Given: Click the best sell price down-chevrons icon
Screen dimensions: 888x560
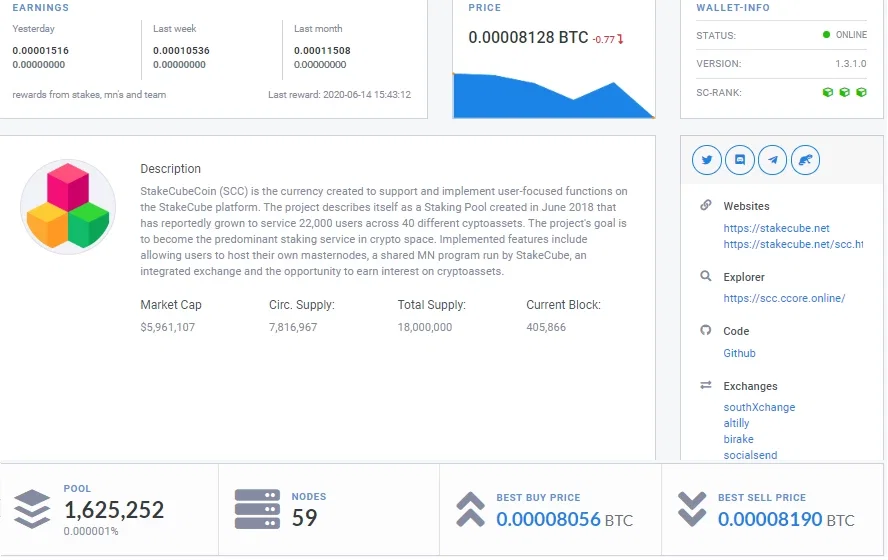Looking at the screenshot, I should tap(692, 510).
